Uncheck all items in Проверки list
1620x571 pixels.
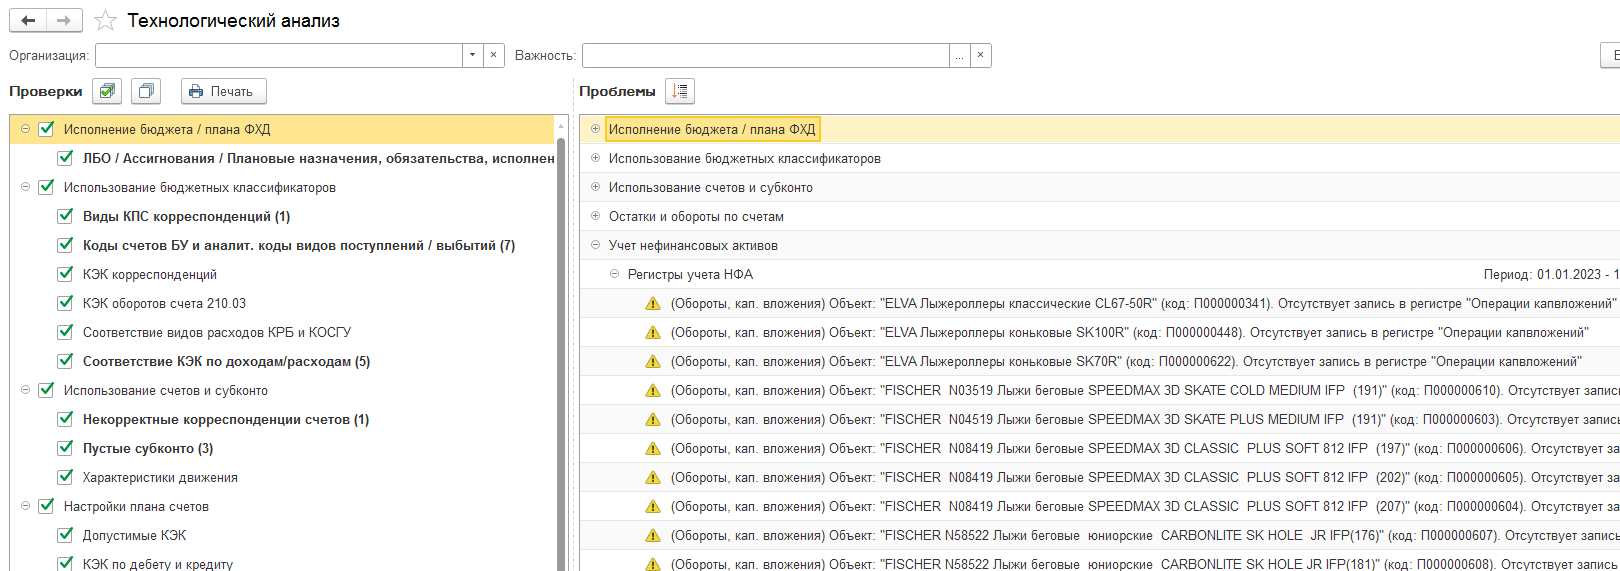point(146,91)
